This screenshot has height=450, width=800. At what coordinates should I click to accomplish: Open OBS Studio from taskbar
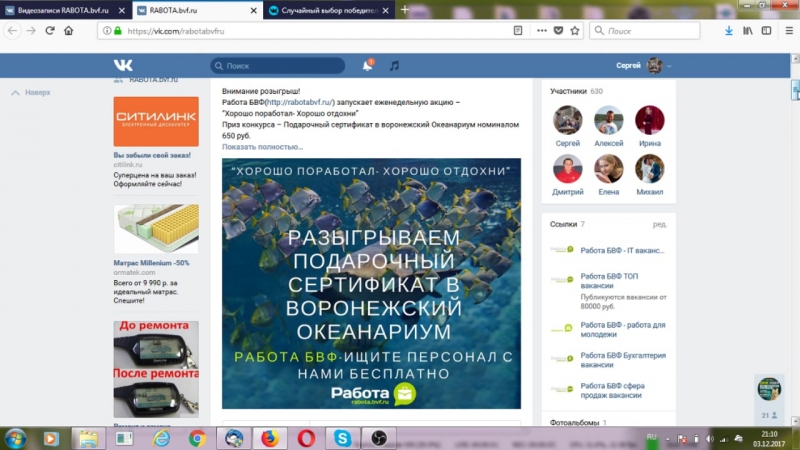(379, 438)
